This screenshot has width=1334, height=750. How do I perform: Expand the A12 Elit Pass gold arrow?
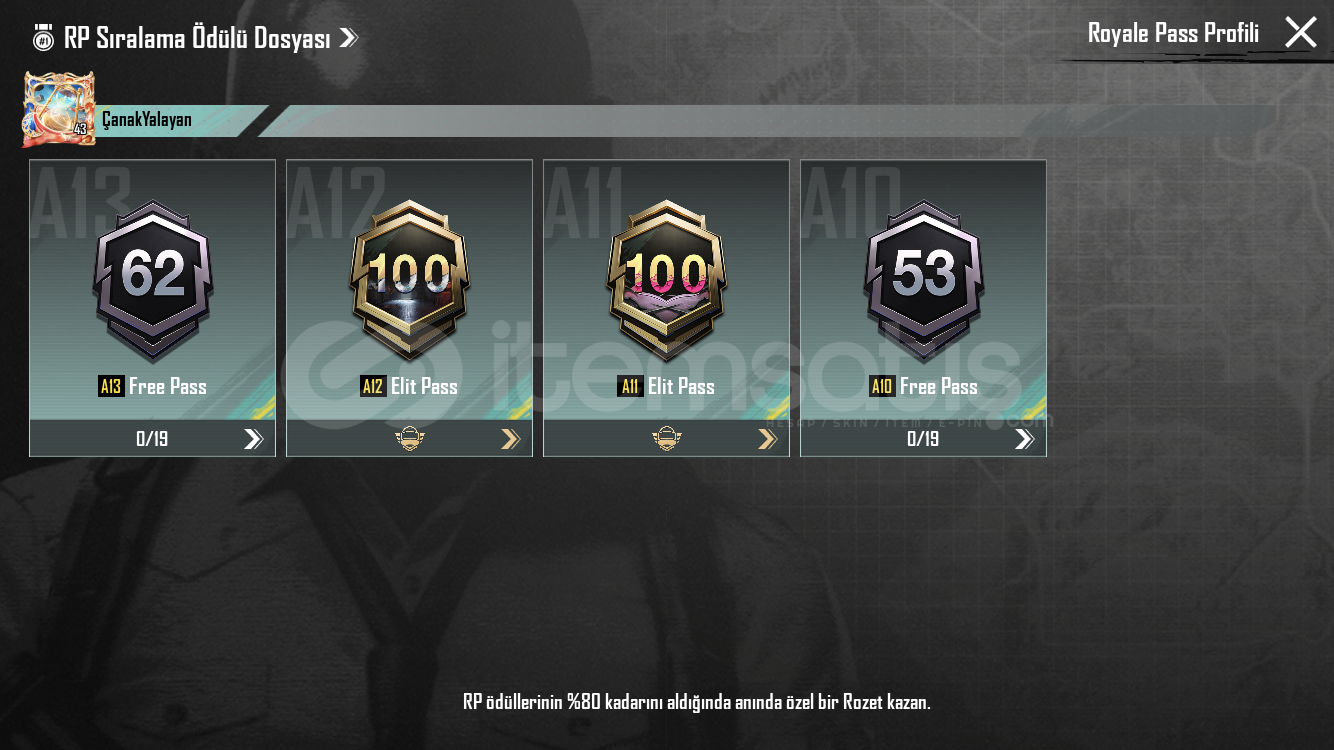coord(510,438)
